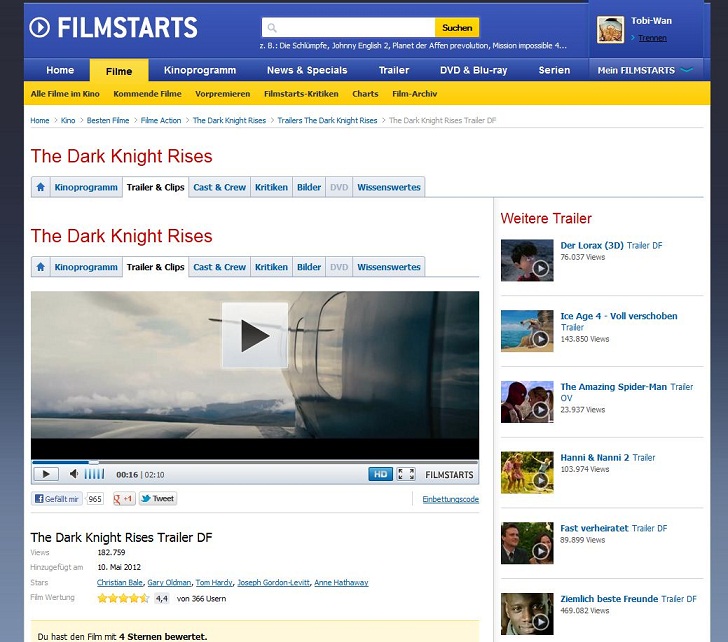
Task: Open Kommende Filme submenu link
Action: tap(147, 94)
